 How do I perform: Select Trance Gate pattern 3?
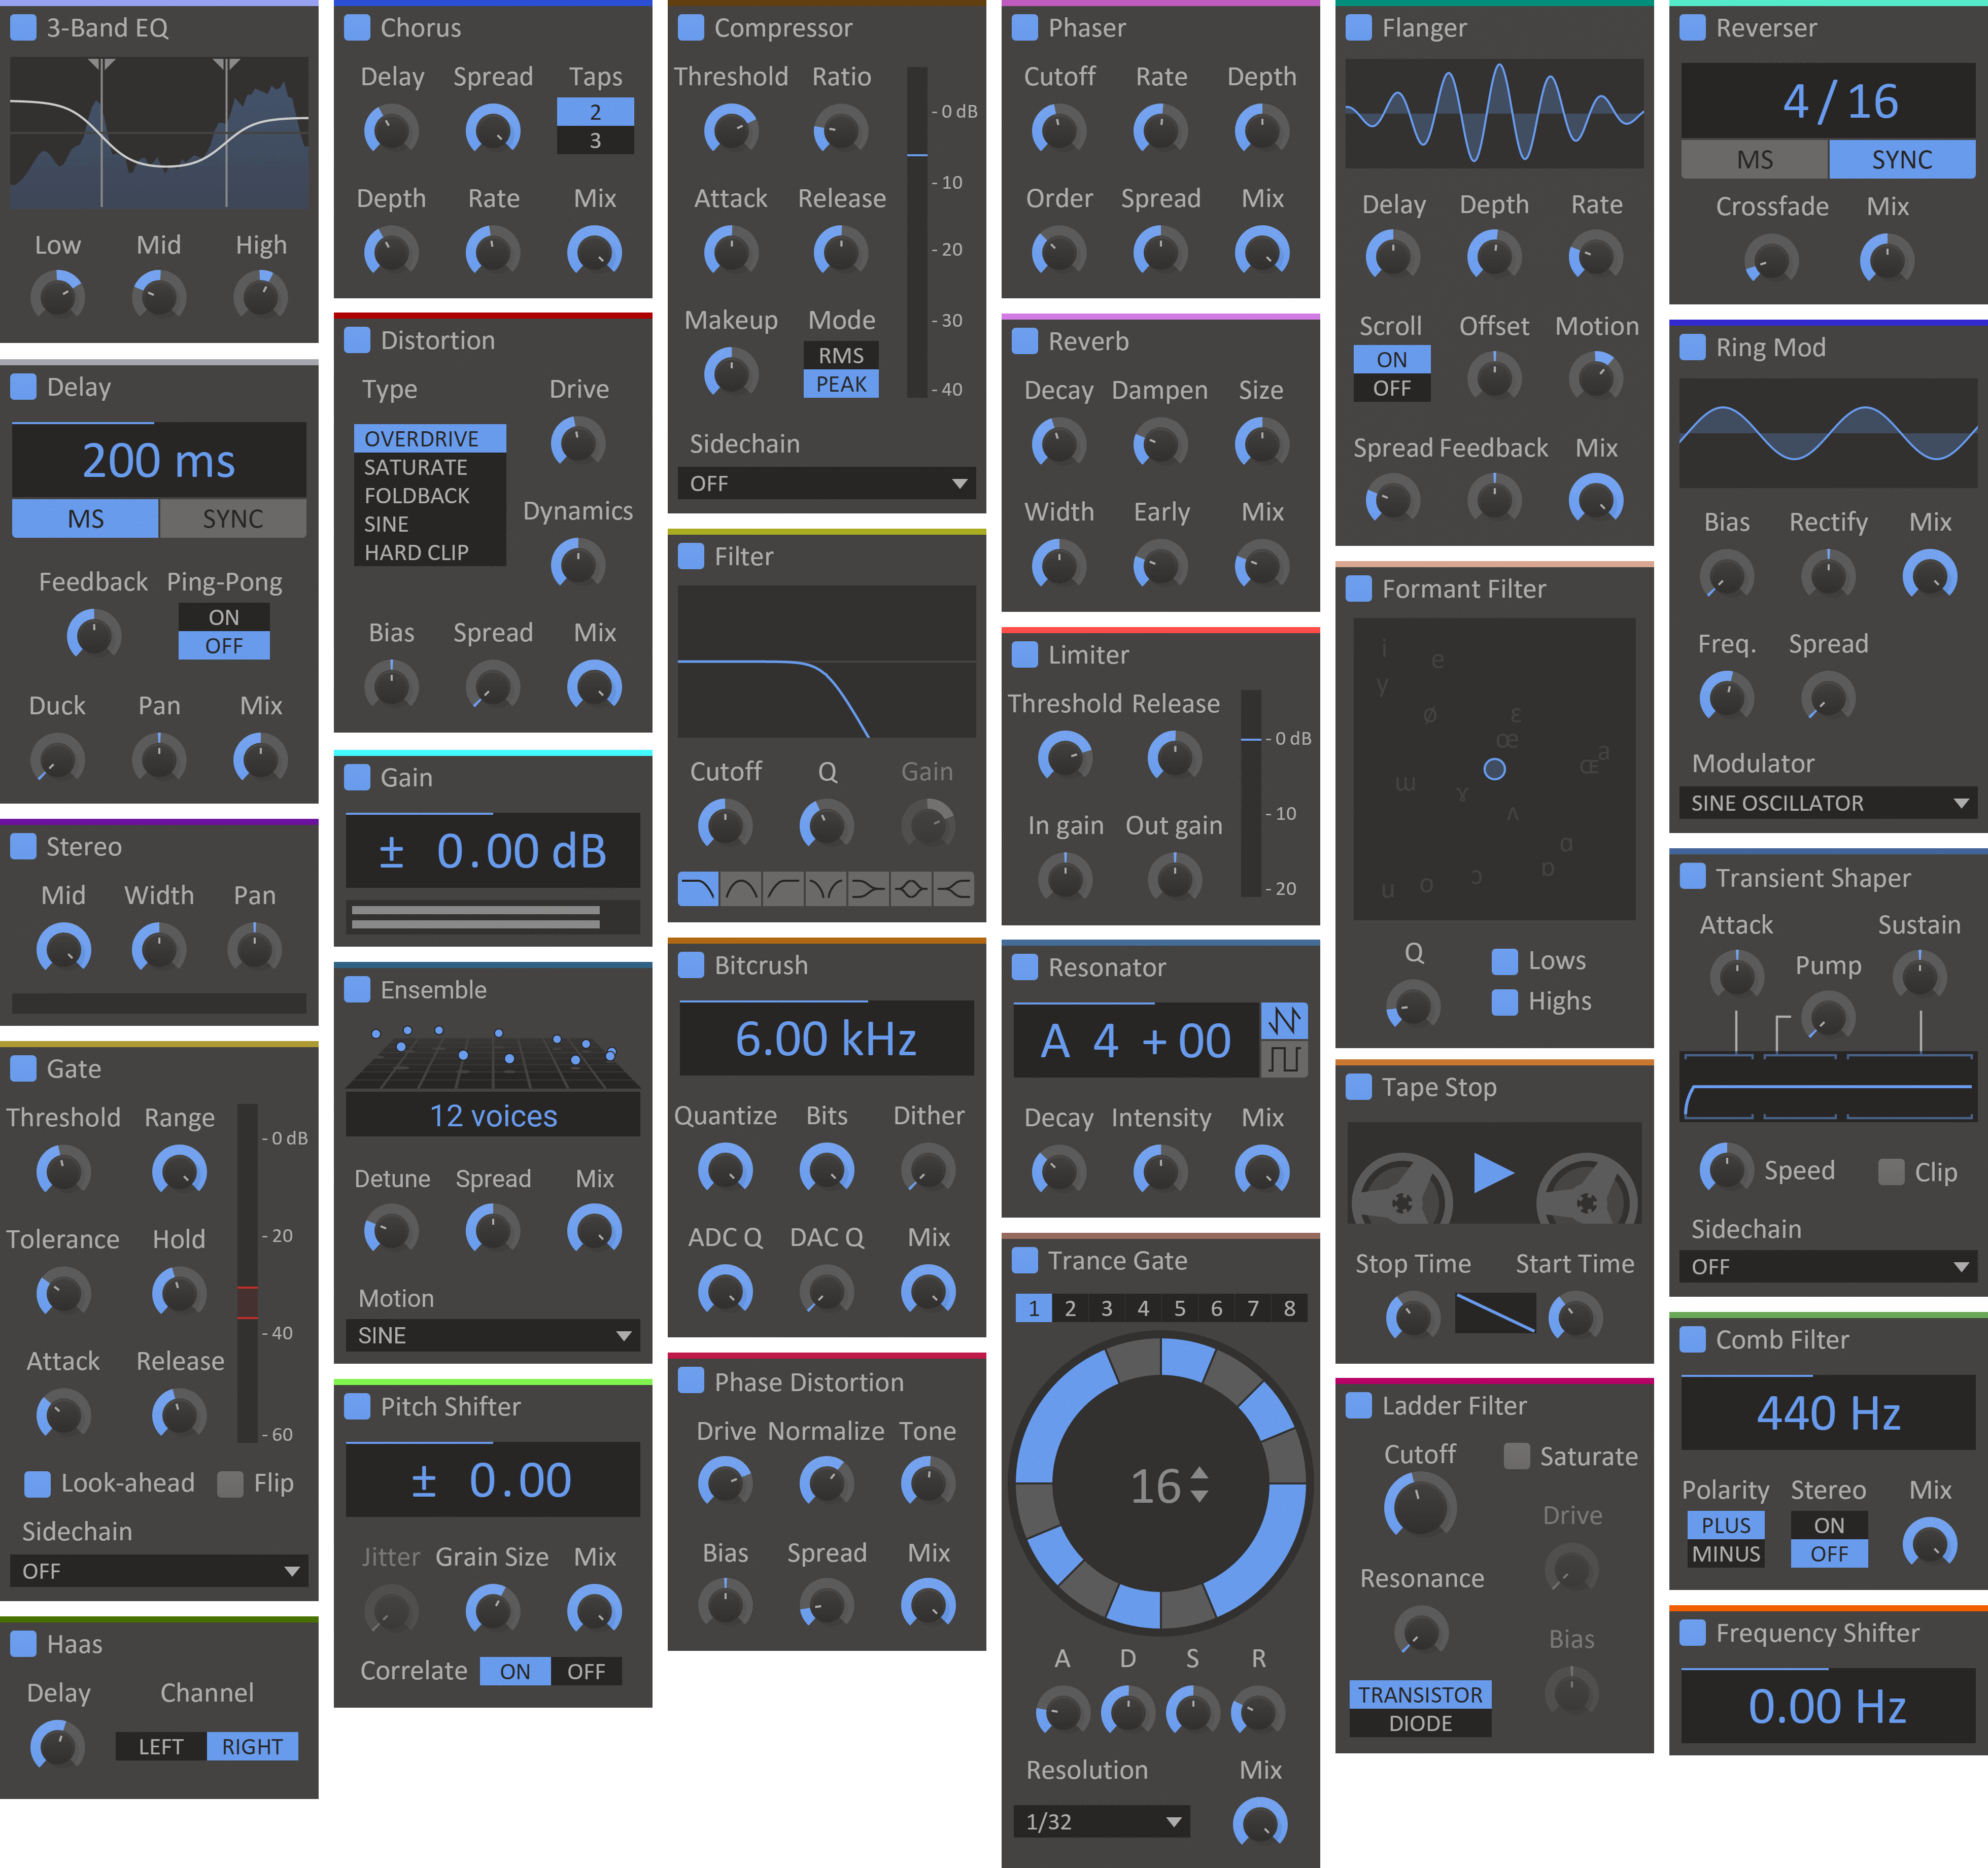1106,1308
